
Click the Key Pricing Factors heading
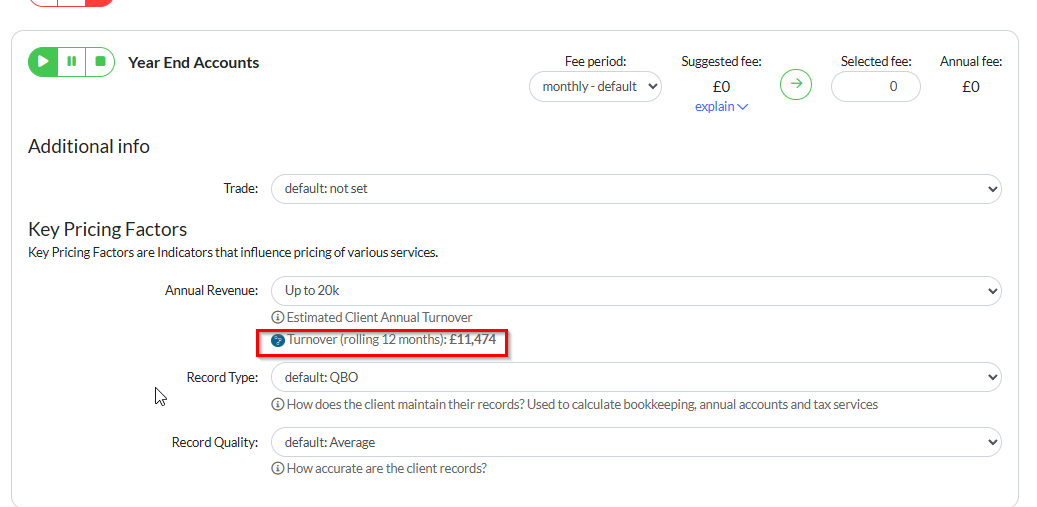tap(108, 229)
